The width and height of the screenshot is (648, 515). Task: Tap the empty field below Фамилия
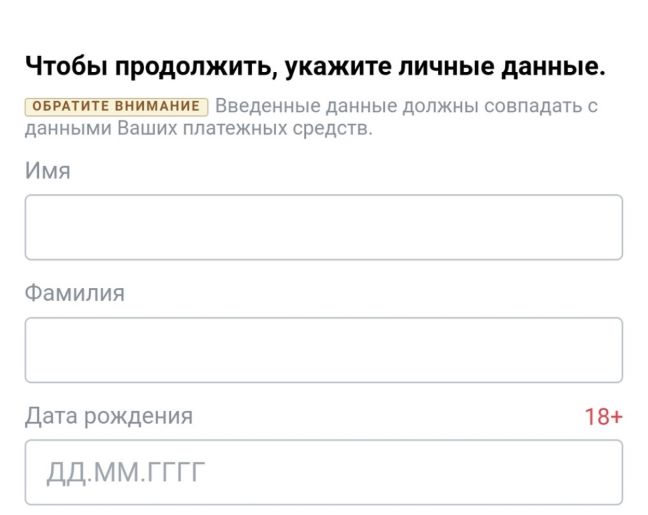(x=323, y=350)
